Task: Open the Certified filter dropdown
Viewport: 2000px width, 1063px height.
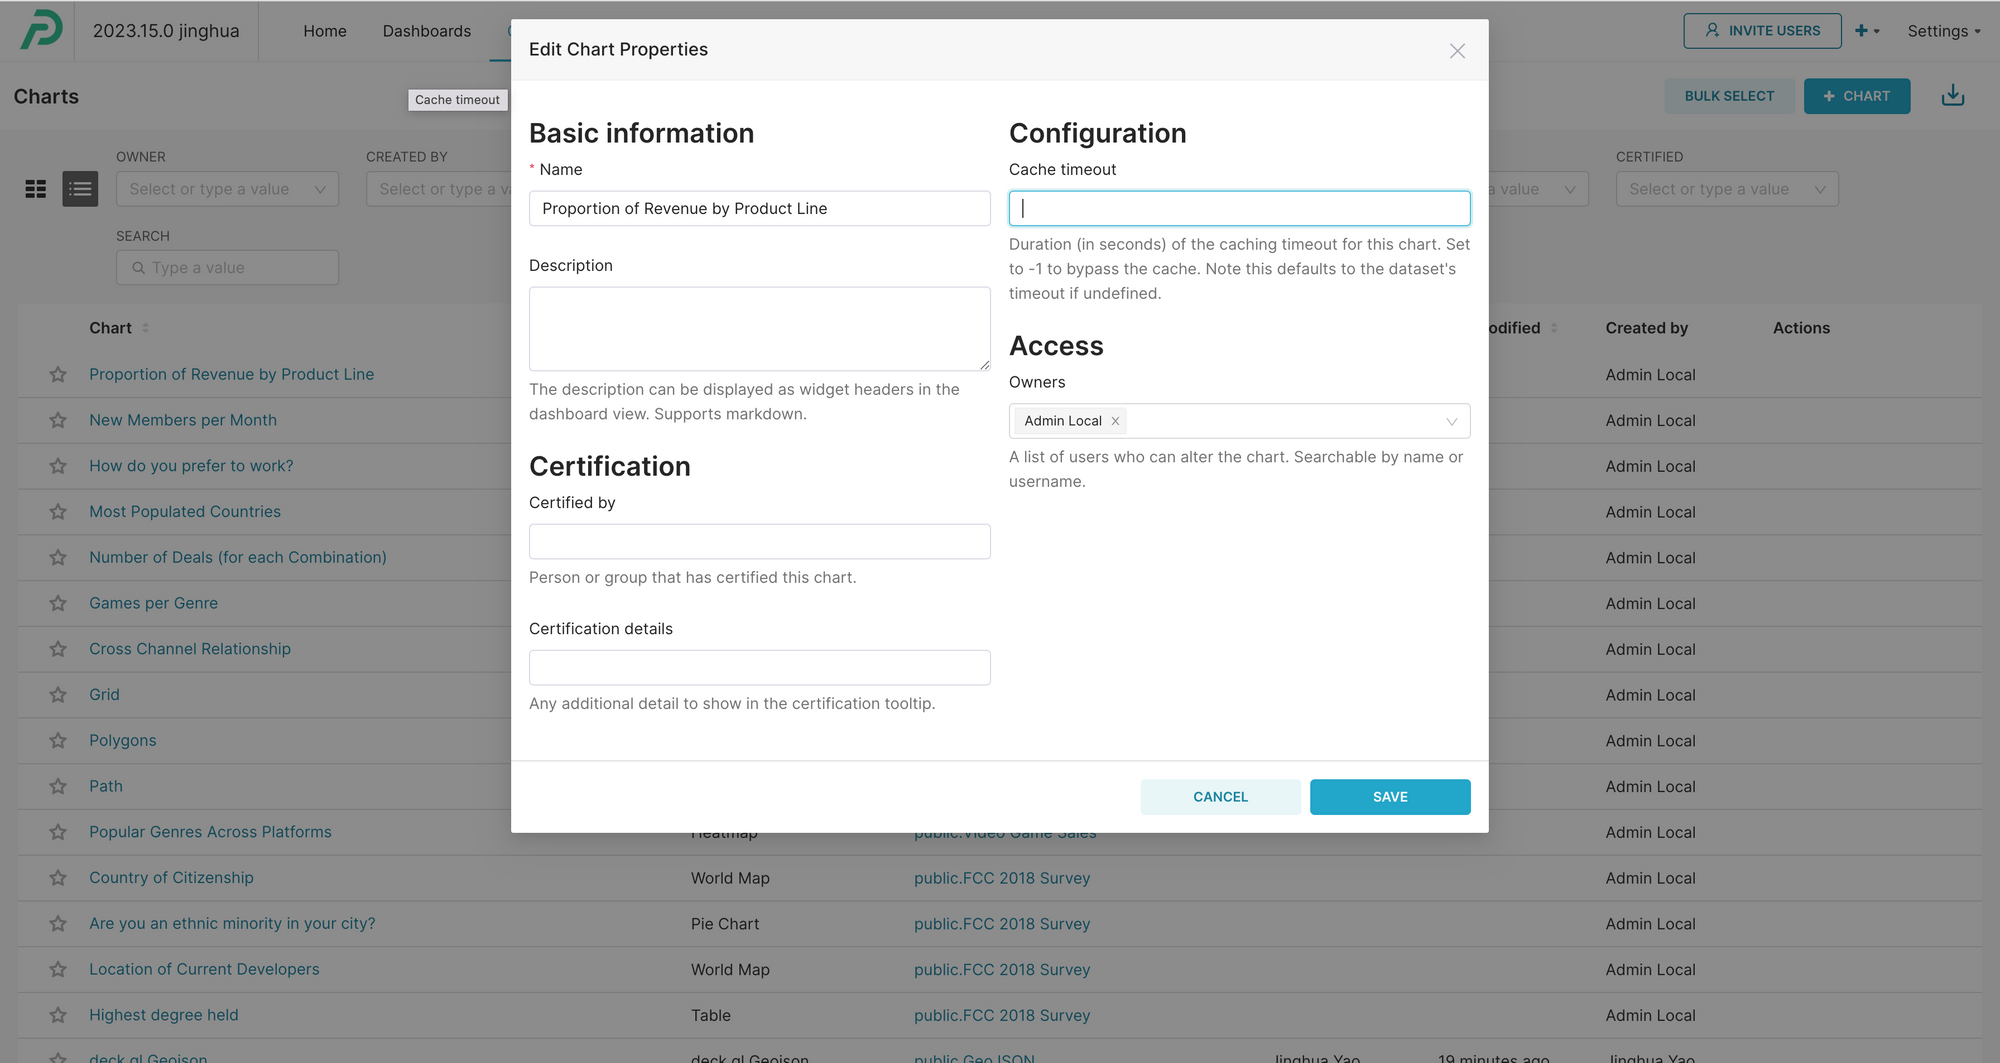Action: click(x=1727, y=188)
